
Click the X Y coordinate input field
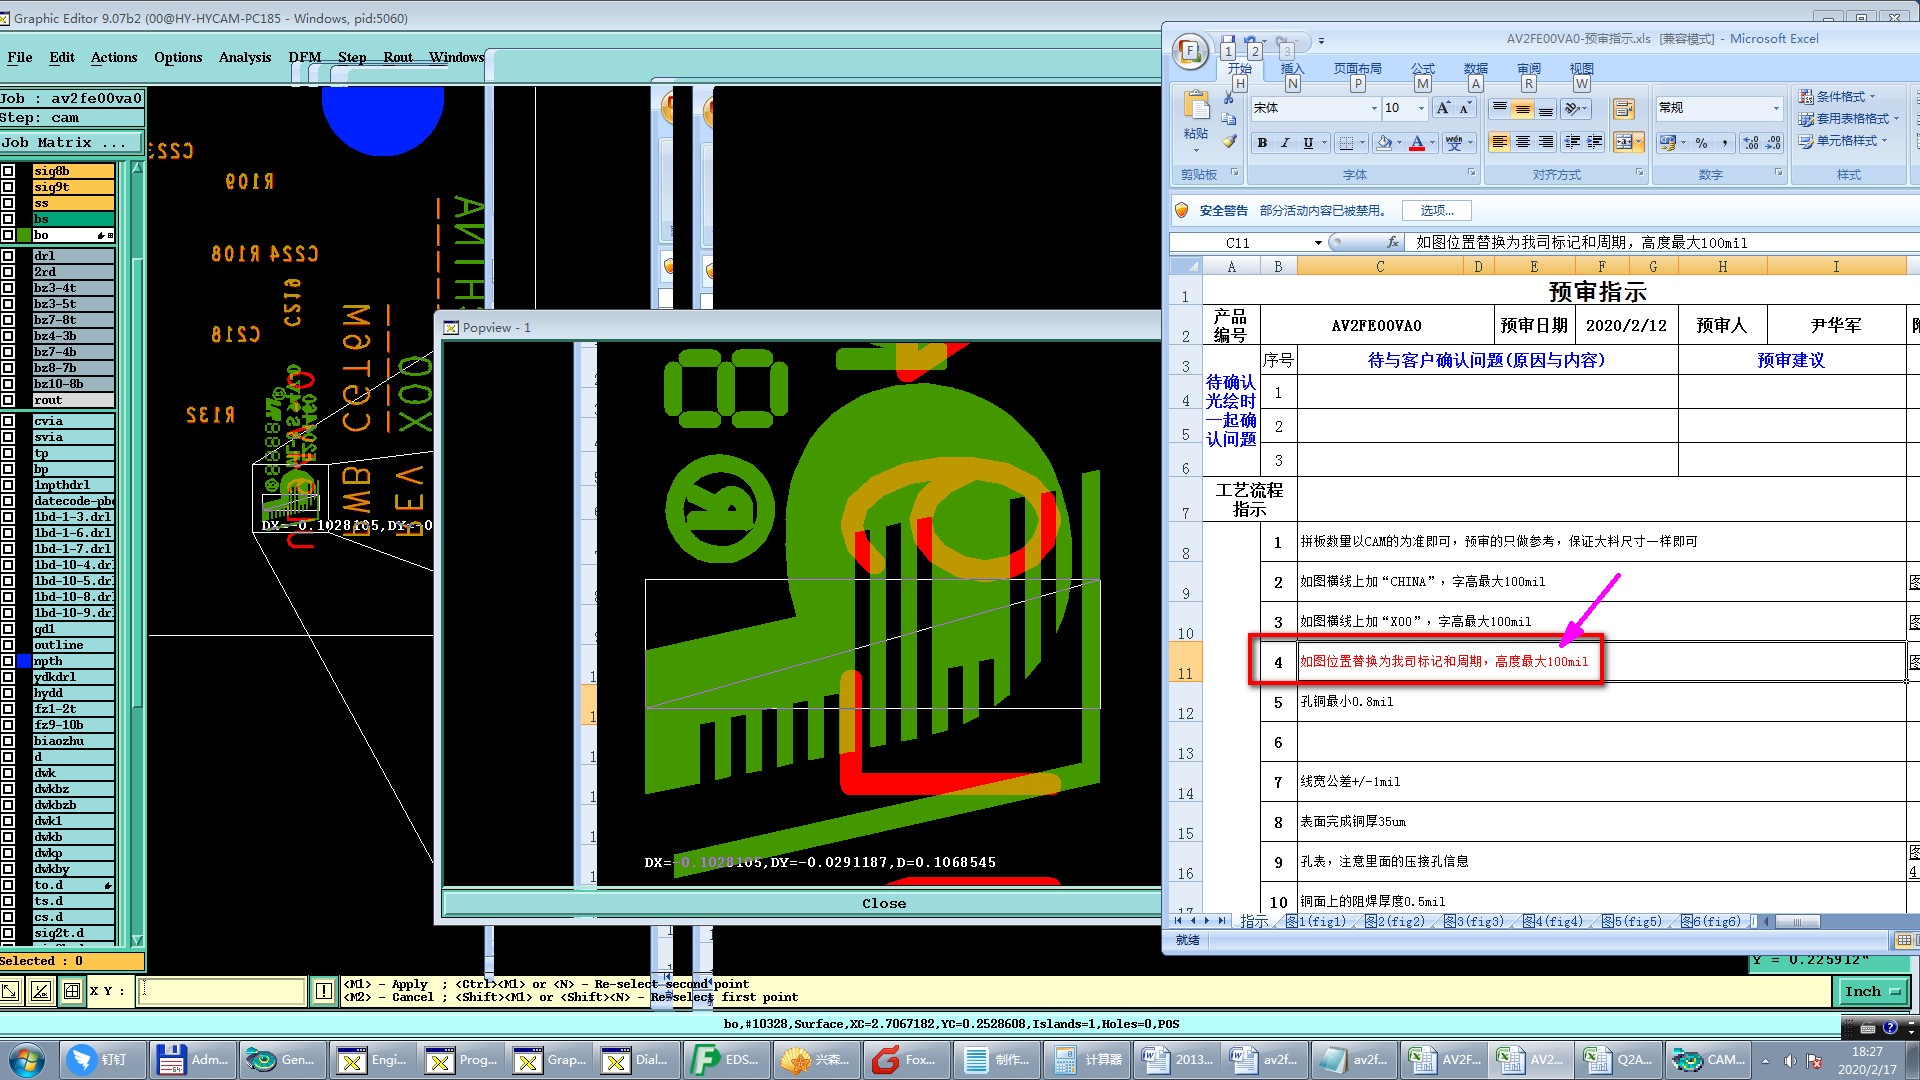(222, 990)
